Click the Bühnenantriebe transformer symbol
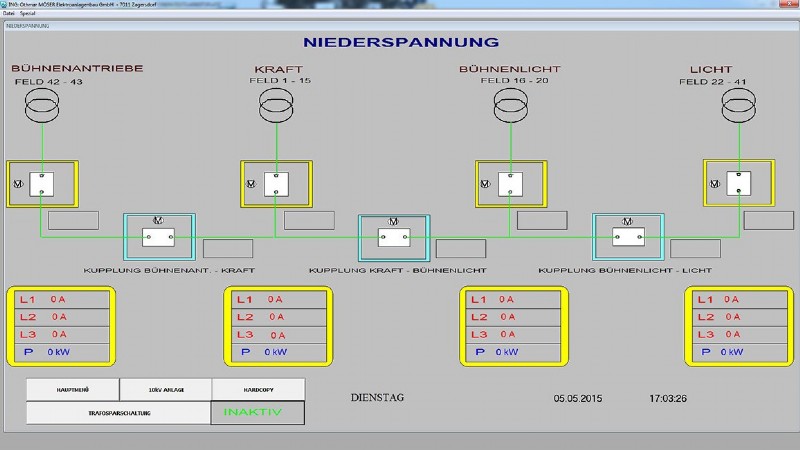The image size is (800, 450). [41, 104]
